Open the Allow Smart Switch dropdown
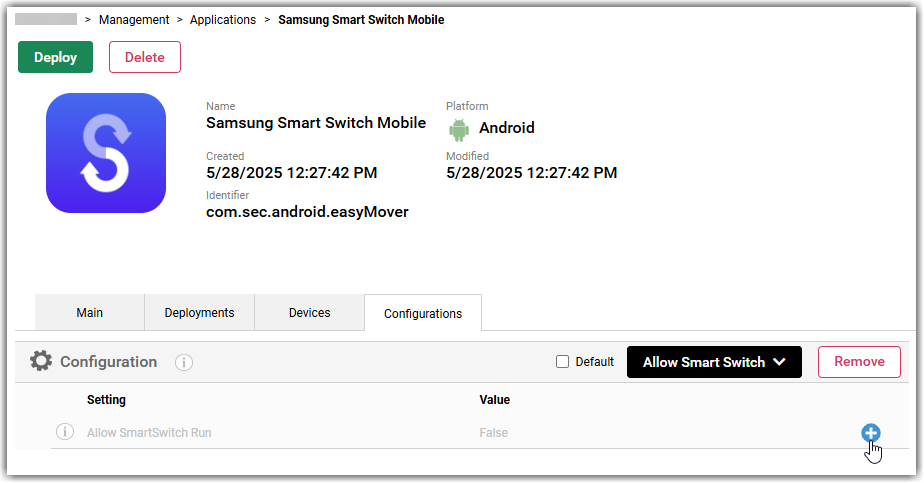 [x=714, y=362]
